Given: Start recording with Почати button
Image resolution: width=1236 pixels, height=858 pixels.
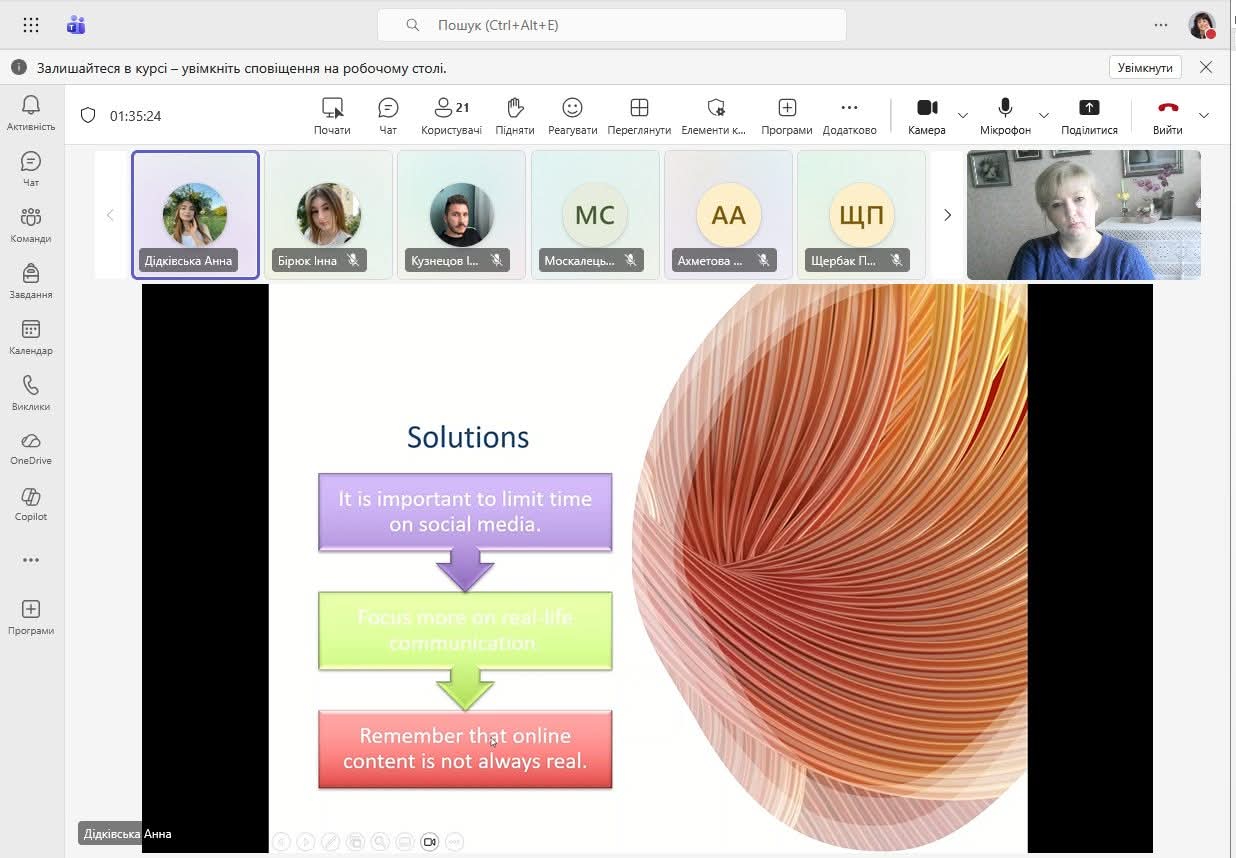Looking at the screenshot, I should pos(332,115).
